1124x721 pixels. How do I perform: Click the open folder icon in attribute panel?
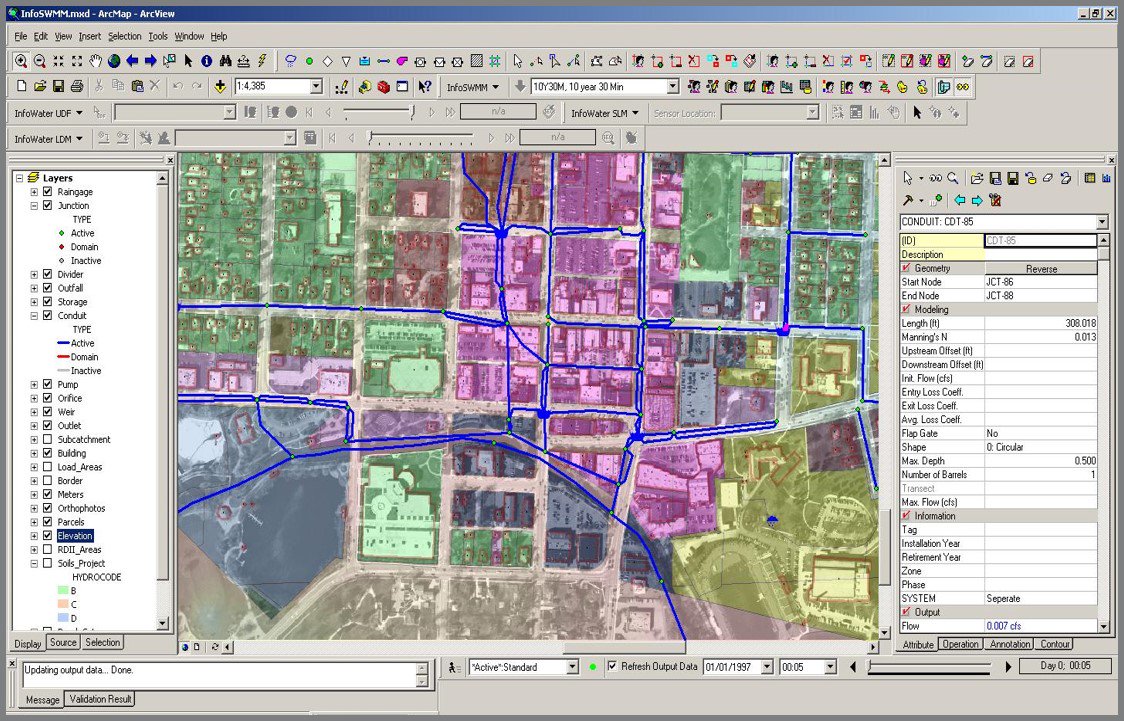977,178
